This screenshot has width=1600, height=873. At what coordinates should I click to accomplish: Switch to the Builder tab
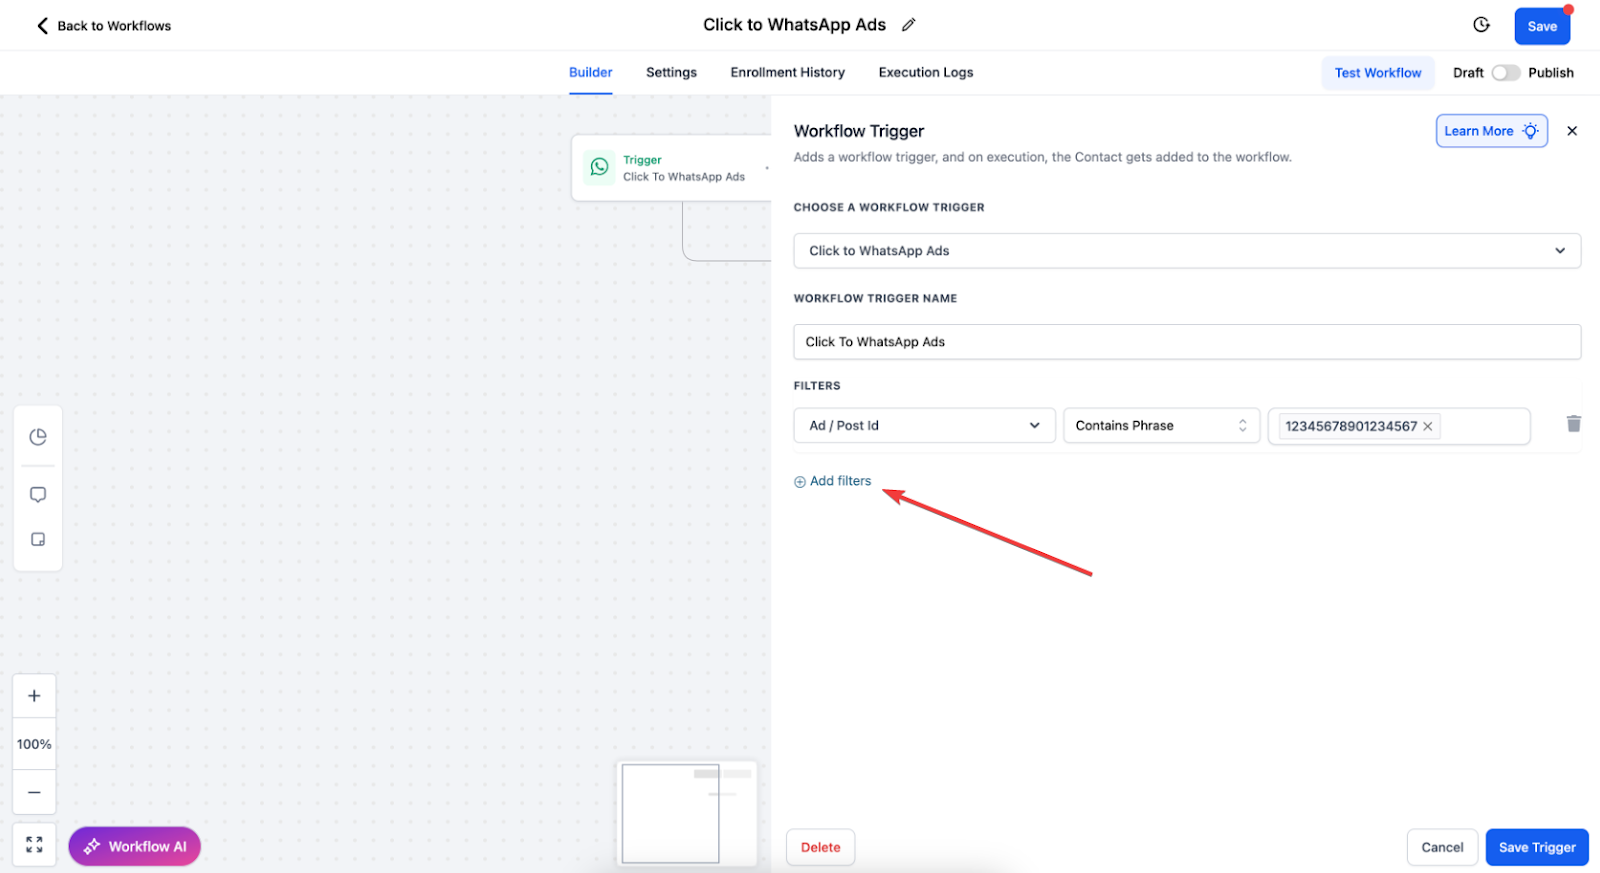coord(590,73)
